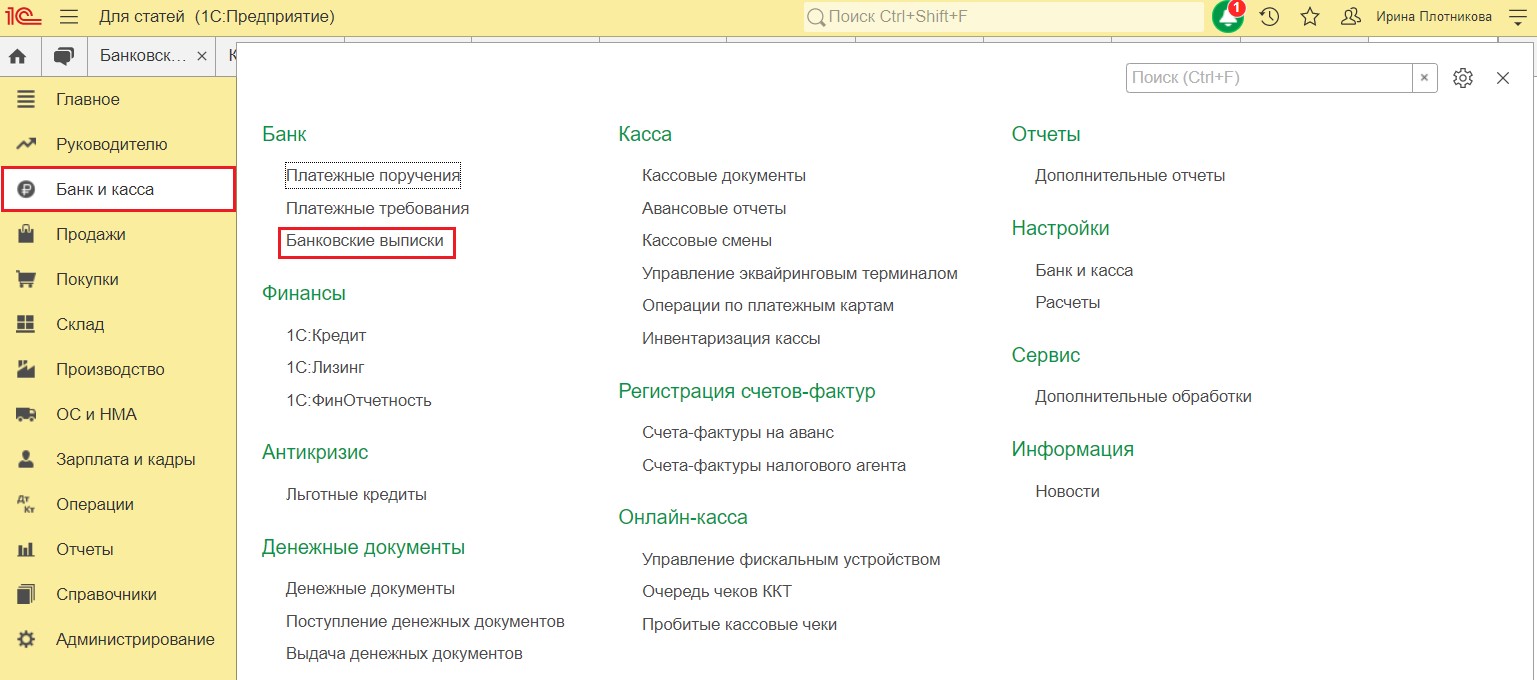This screenshot has width=1537, height=680.
Task: Open Поступление денежных документов
Action: click(x=425, y=621)
